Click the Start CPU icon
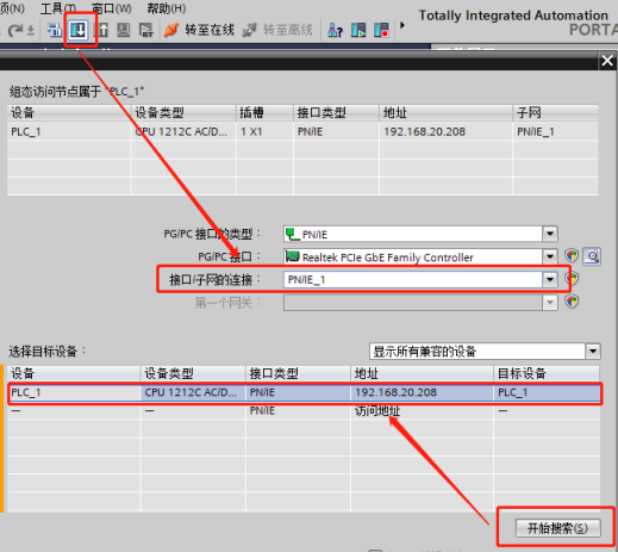Screen dimensions: 618x552 (x=358, y=30)
